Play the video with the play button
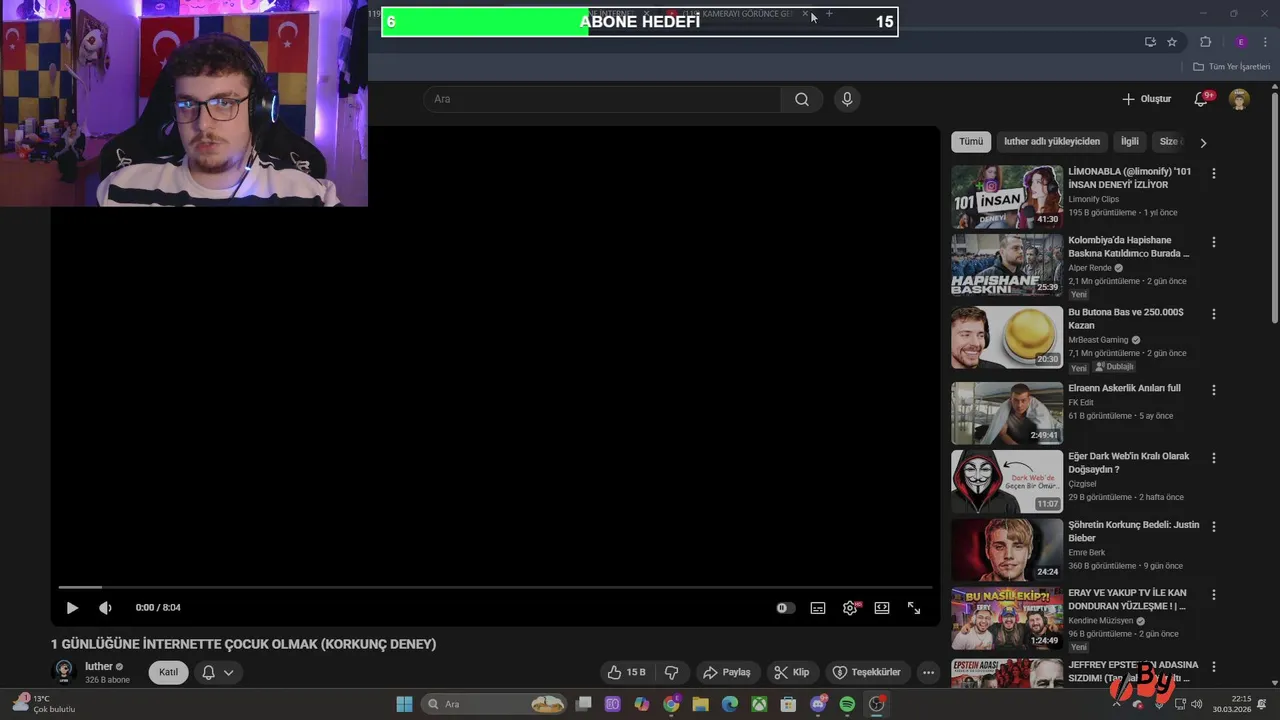1280x720 pixels. [x=72, y=608]
